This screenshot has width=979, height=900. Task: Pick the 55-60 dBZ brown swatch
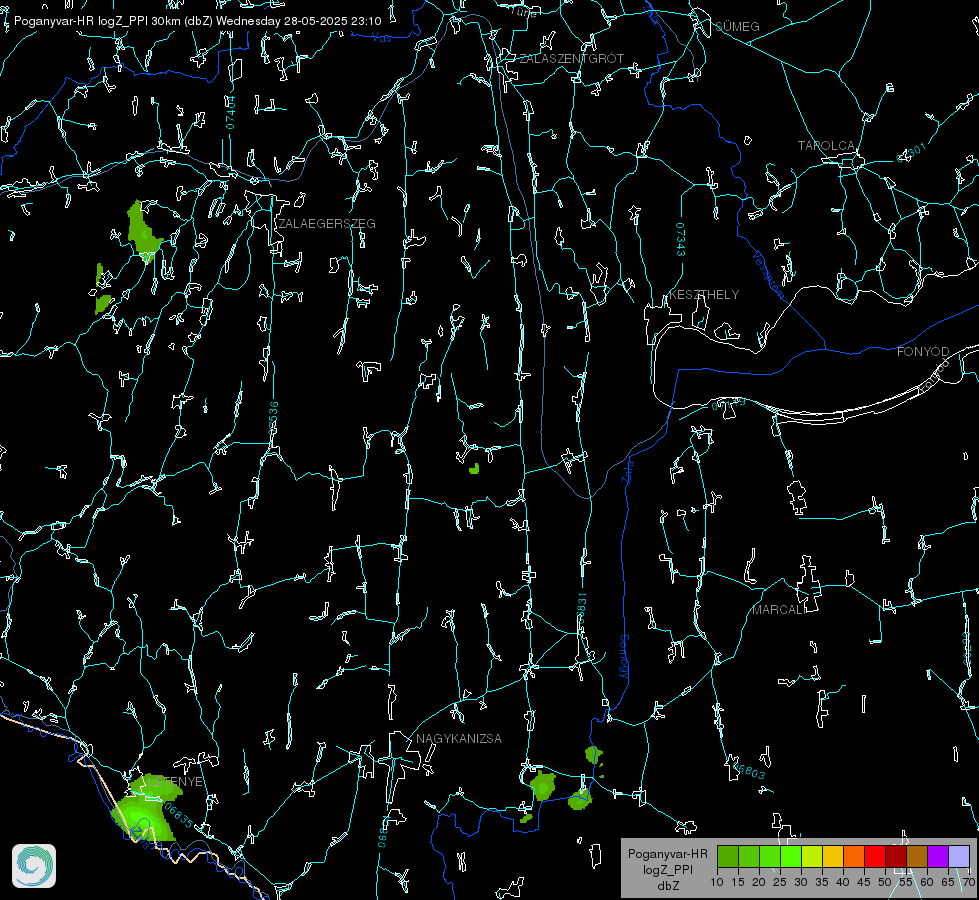917,856
